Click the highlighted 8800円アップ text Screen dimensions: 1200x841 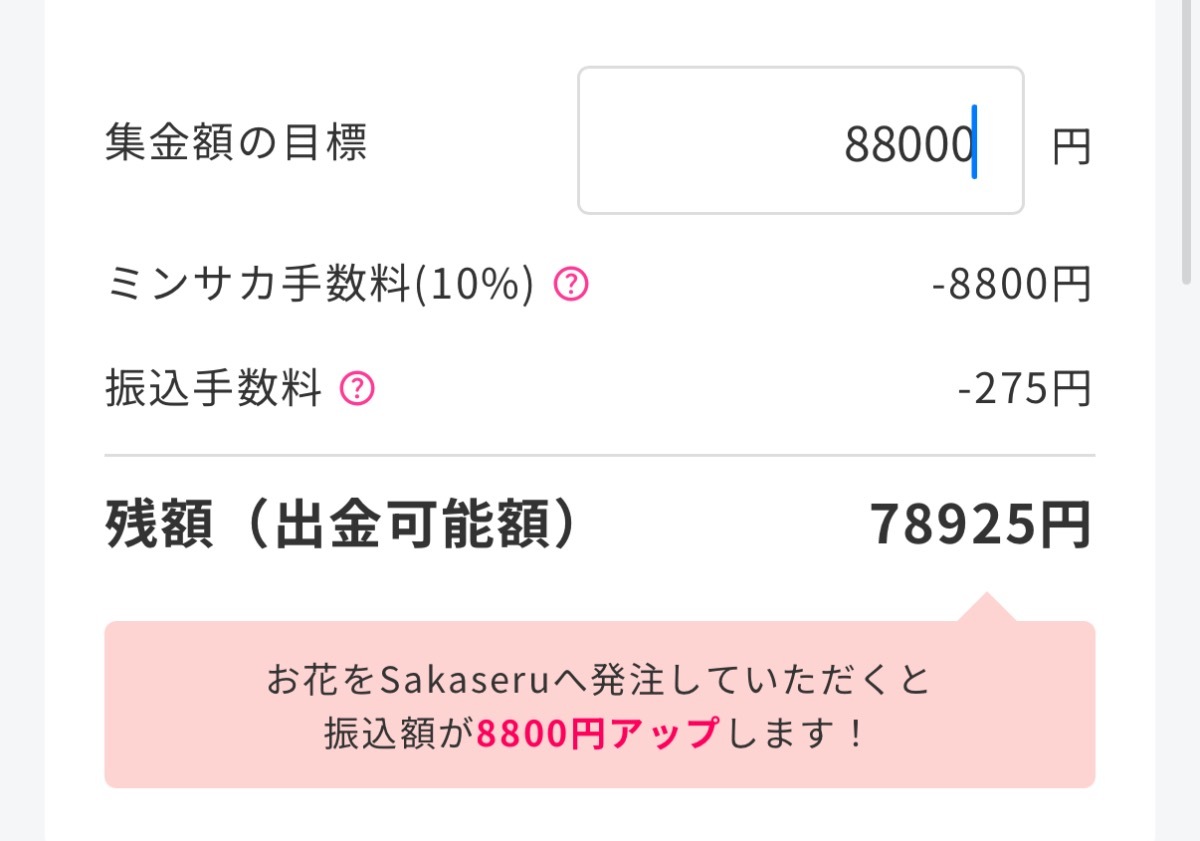click(x=597, y=735)
